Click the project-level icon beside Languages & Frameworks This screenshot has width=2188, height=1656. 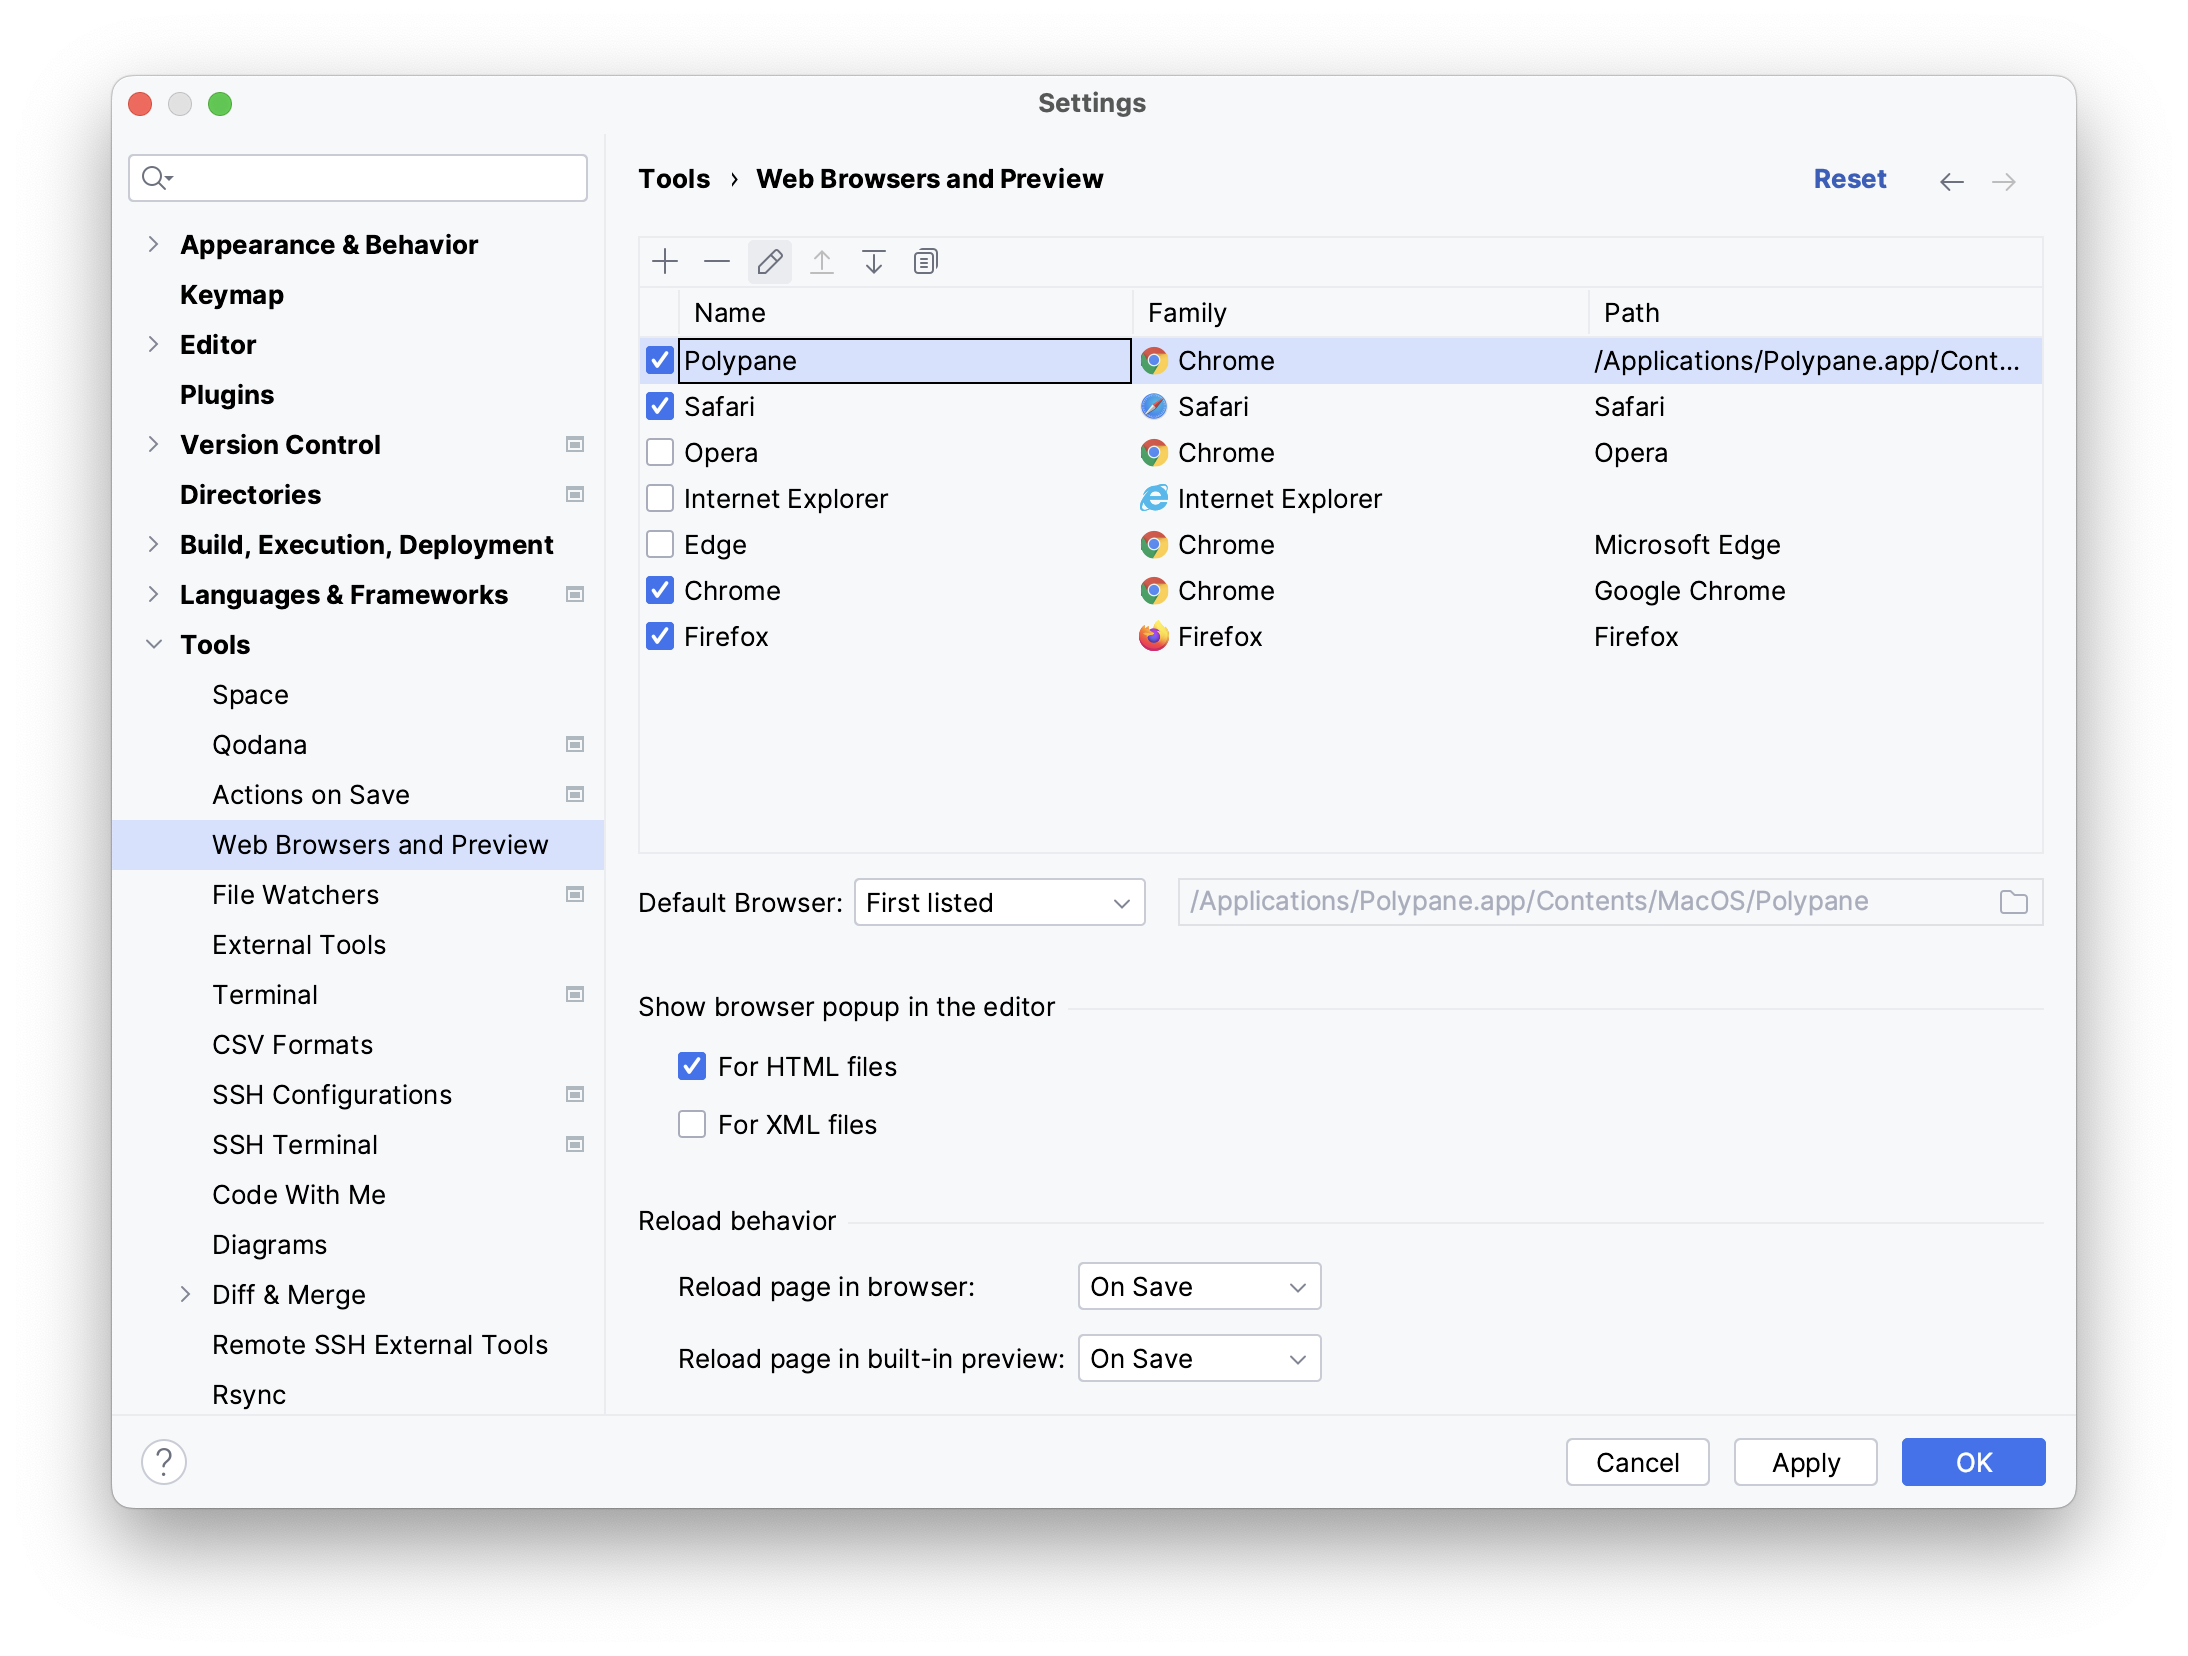[575, 594]
